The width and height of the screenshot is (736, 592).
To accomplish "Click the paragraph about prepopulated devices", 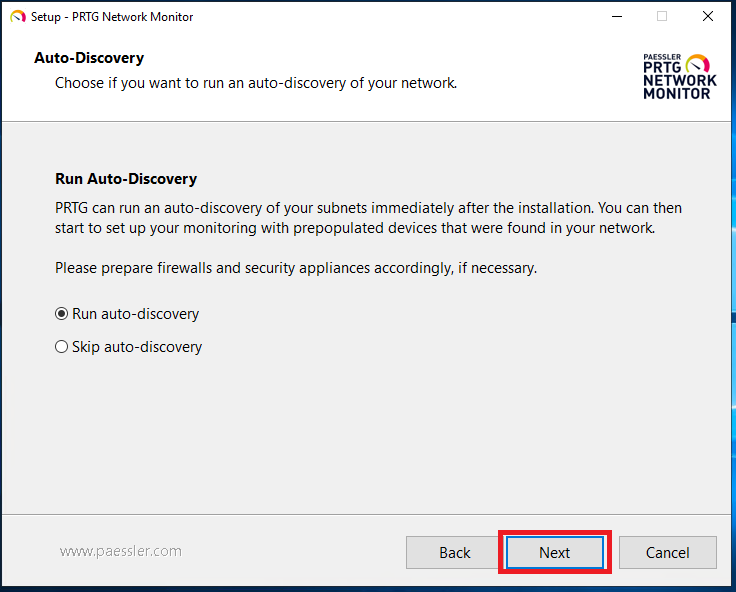I will tap(368, 218).
